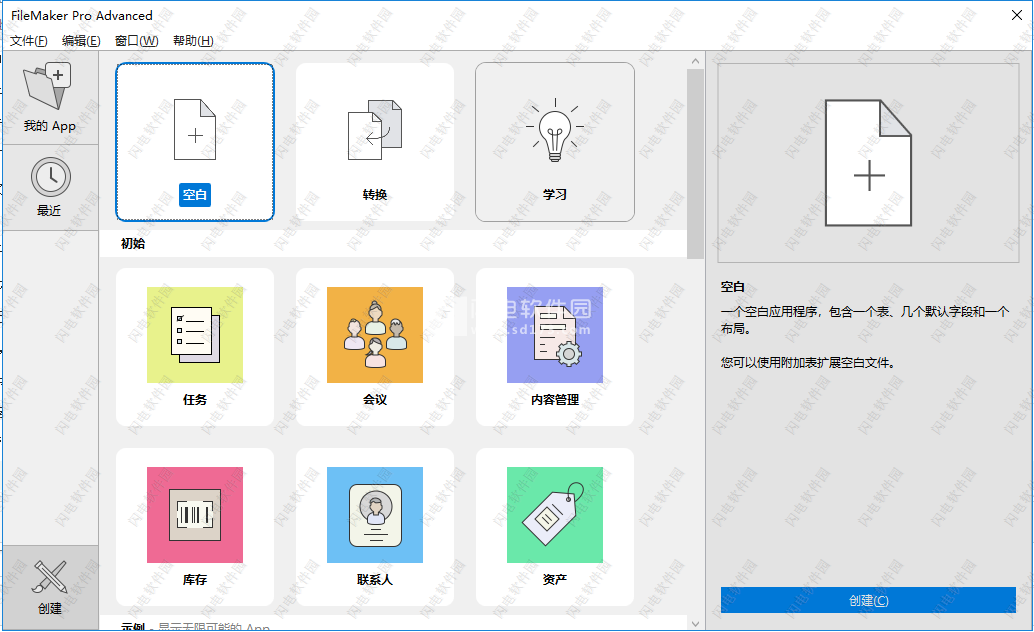
Task: Select the 创建 sidebar tab with pencil icon
Action: 50,587
